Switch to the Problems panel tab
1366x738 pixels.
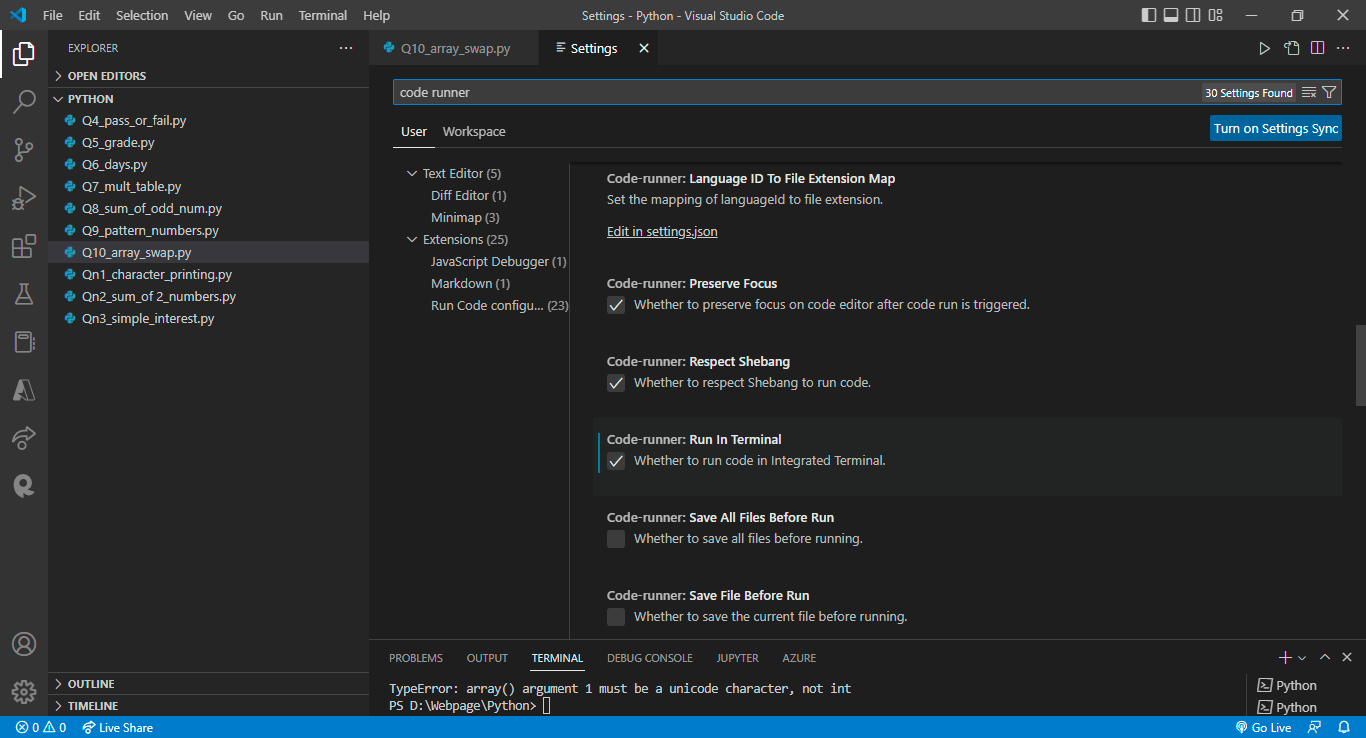[416, 658]
